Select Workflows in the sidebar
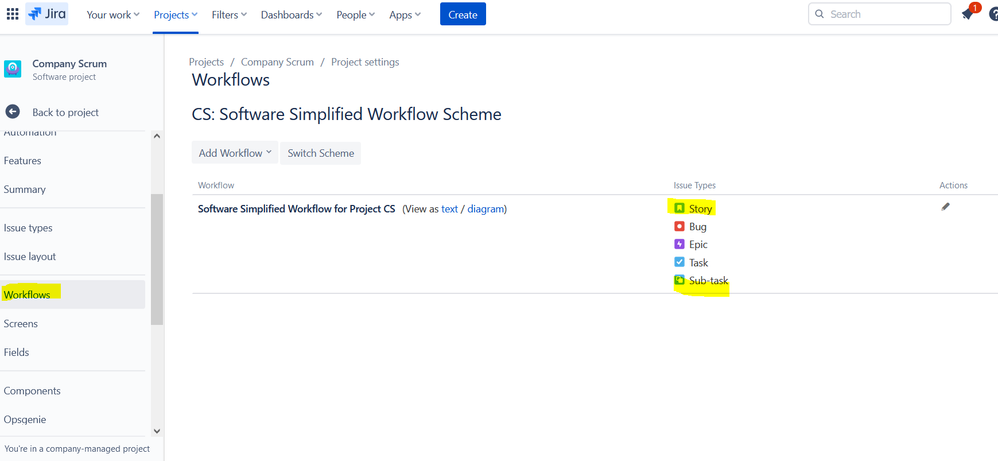The image size is (998, 461). pos(73,294)
